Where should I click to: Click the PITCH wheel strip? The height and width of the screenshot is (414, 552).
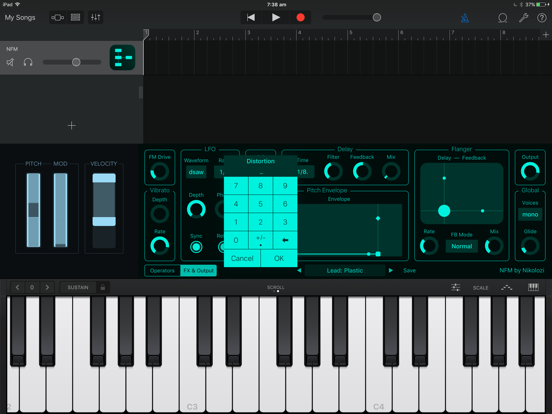pos(33,210)
